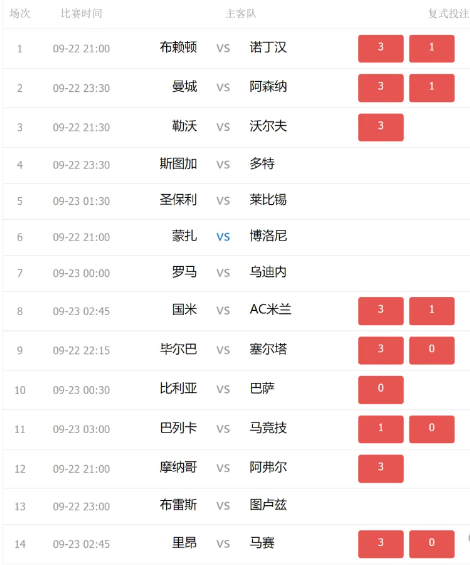The image size is (470, 565).
Task: Toggle the 3 pick for 国米 vs AC米兰
Action: (x=381, y=311)
